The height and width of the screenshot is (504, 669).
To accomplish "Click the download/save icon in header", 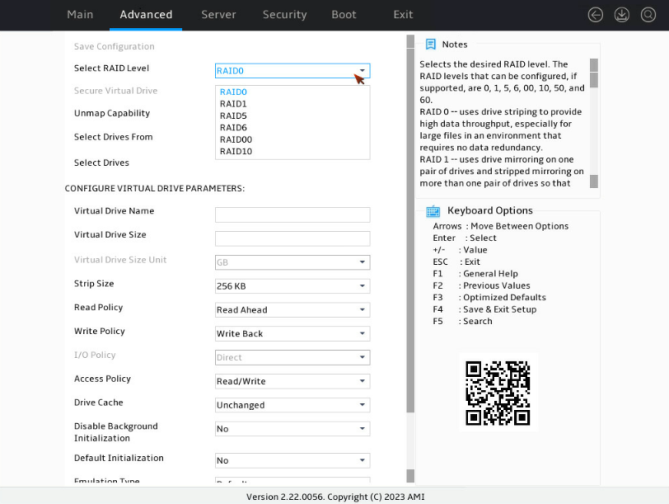I will pos(622,15).
